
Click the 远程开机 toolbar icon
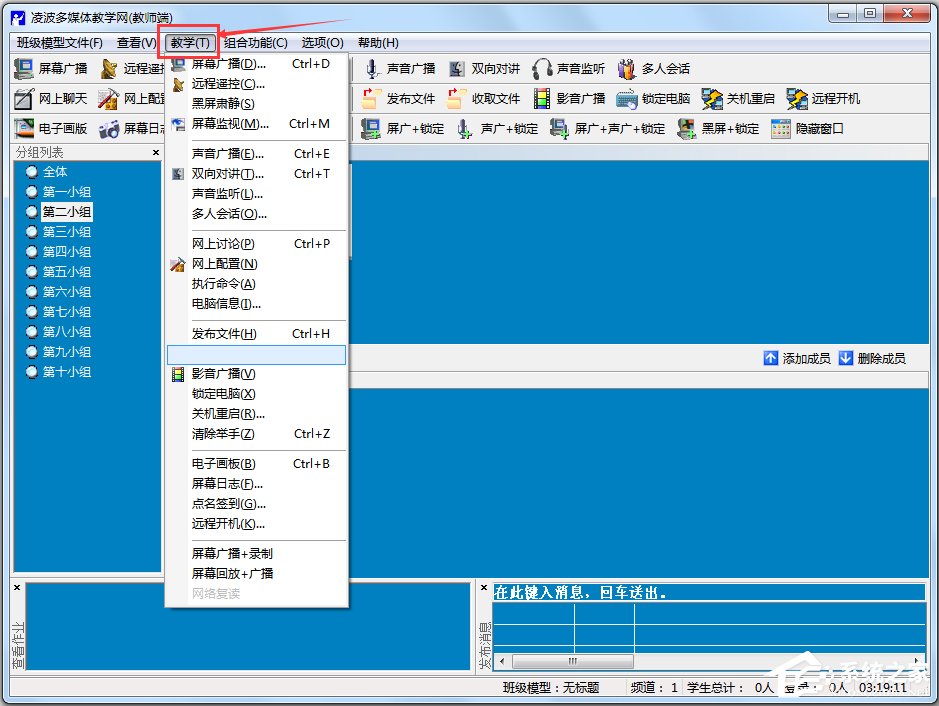tap(797, 99)
